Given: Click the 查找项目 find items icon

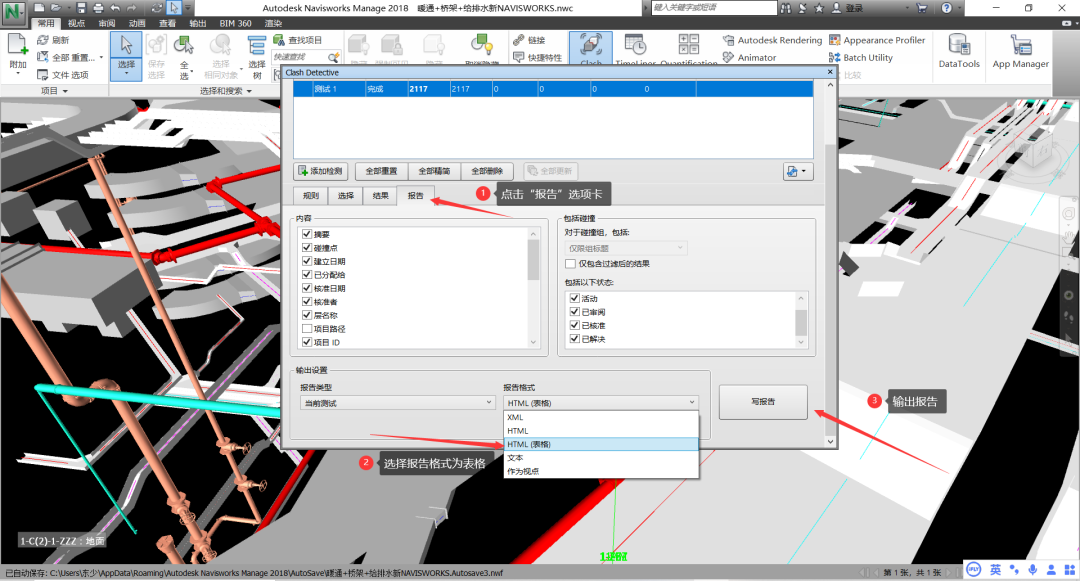Looking at the screenshot, I should [279, 40].
